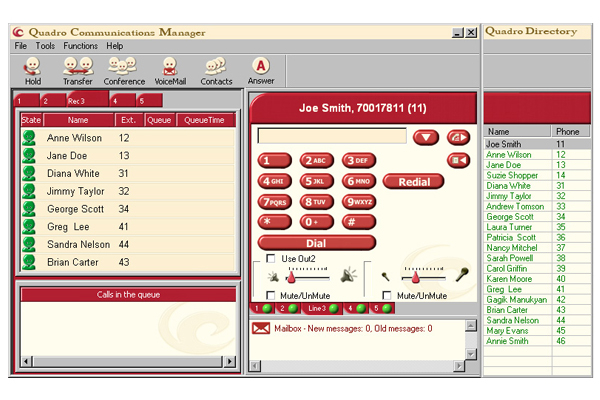Select line tab 1 below dial pad
600x400 pixels.
click(x=262, y=309)
